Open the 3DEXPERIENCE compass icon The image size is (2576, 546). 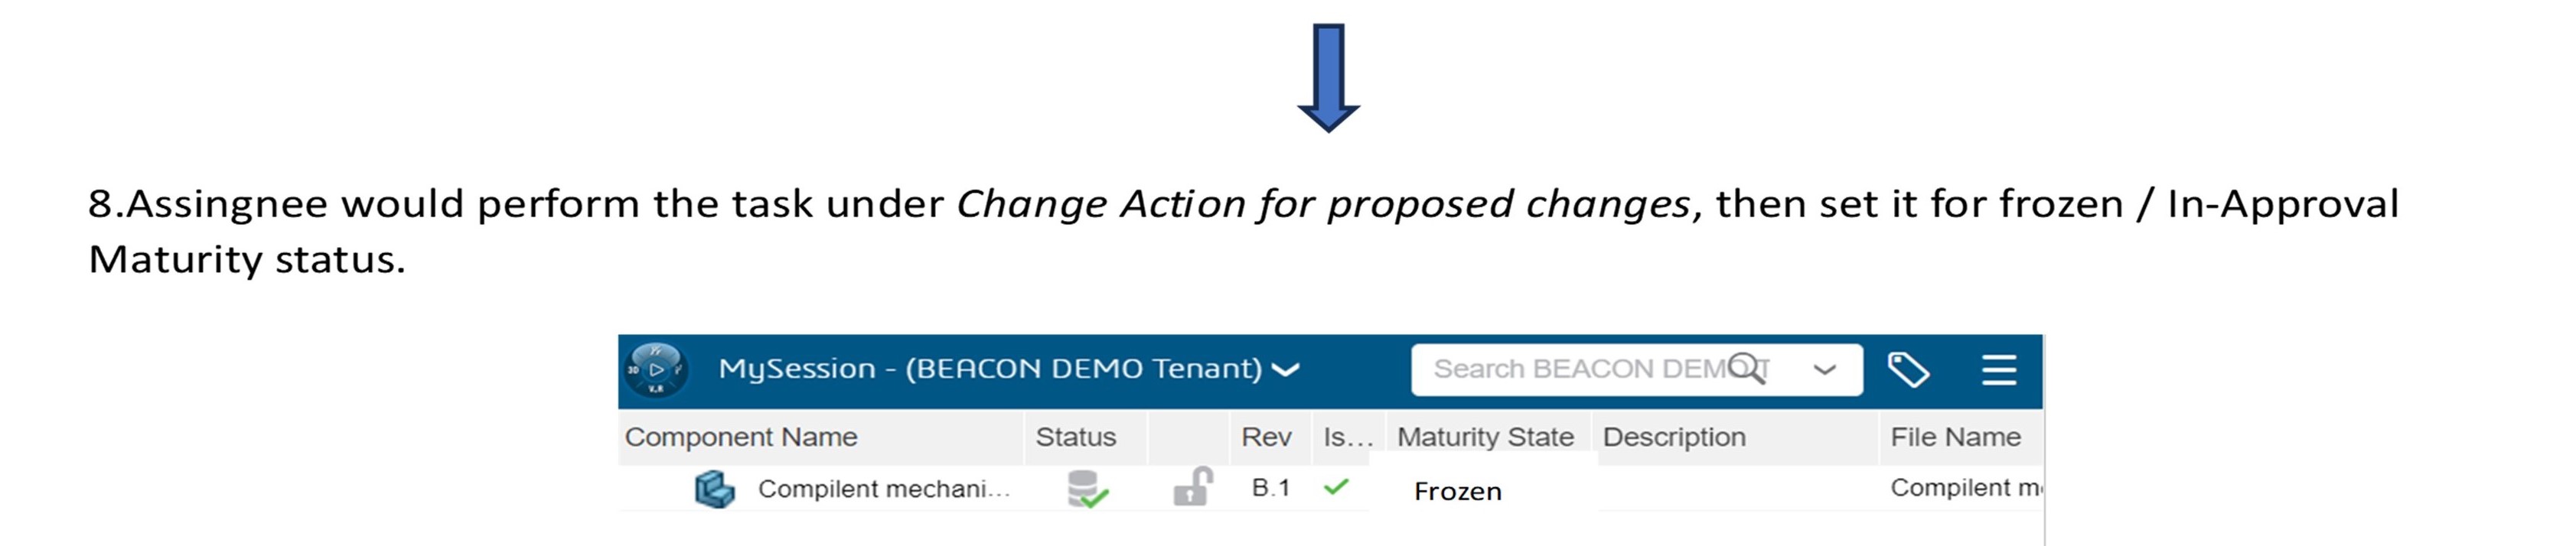coord(655,370)
